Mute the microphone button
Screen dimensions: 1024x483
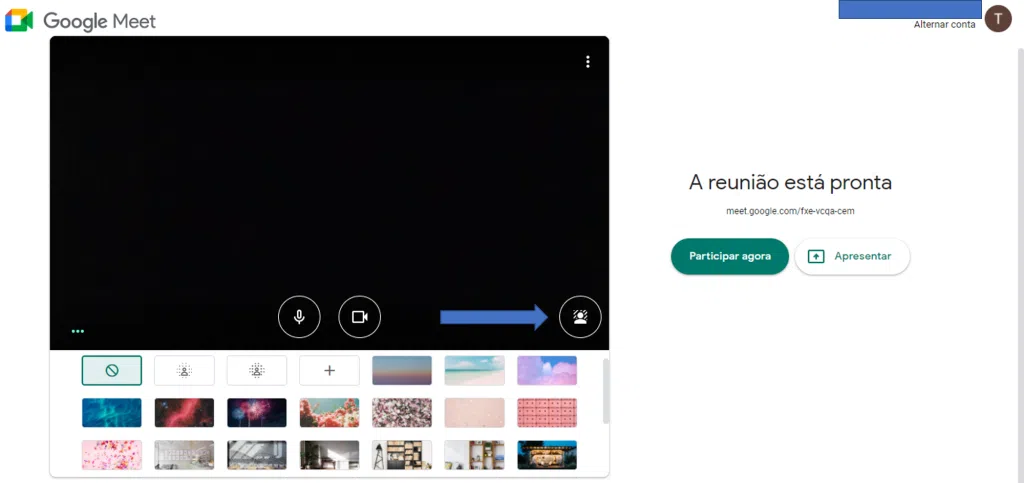(x=299, y=317)
